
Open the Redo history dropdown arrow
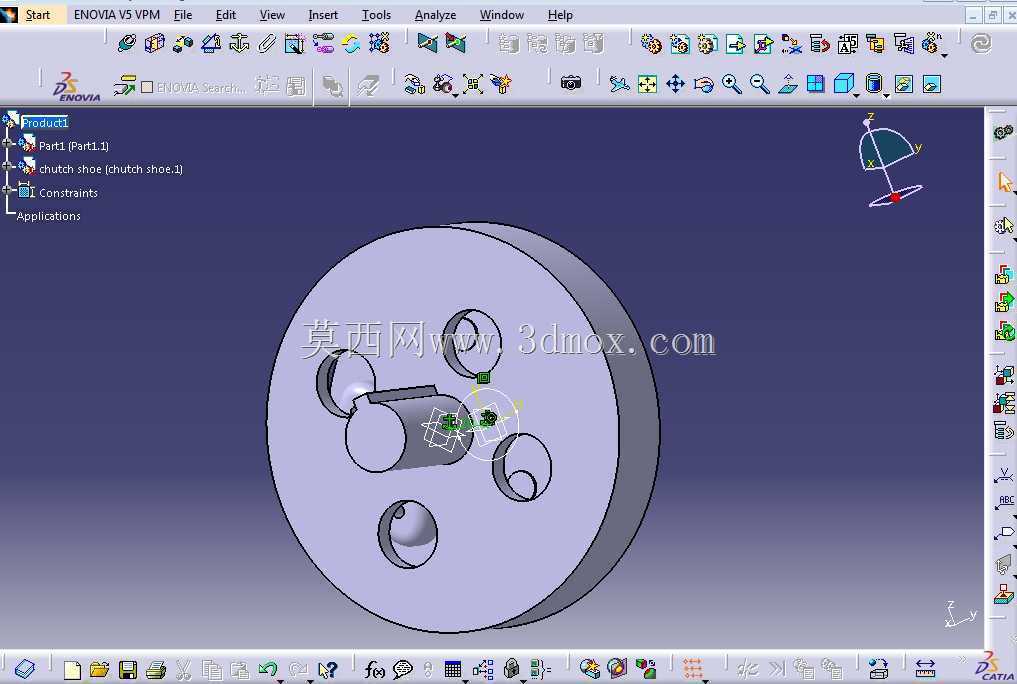309,681
